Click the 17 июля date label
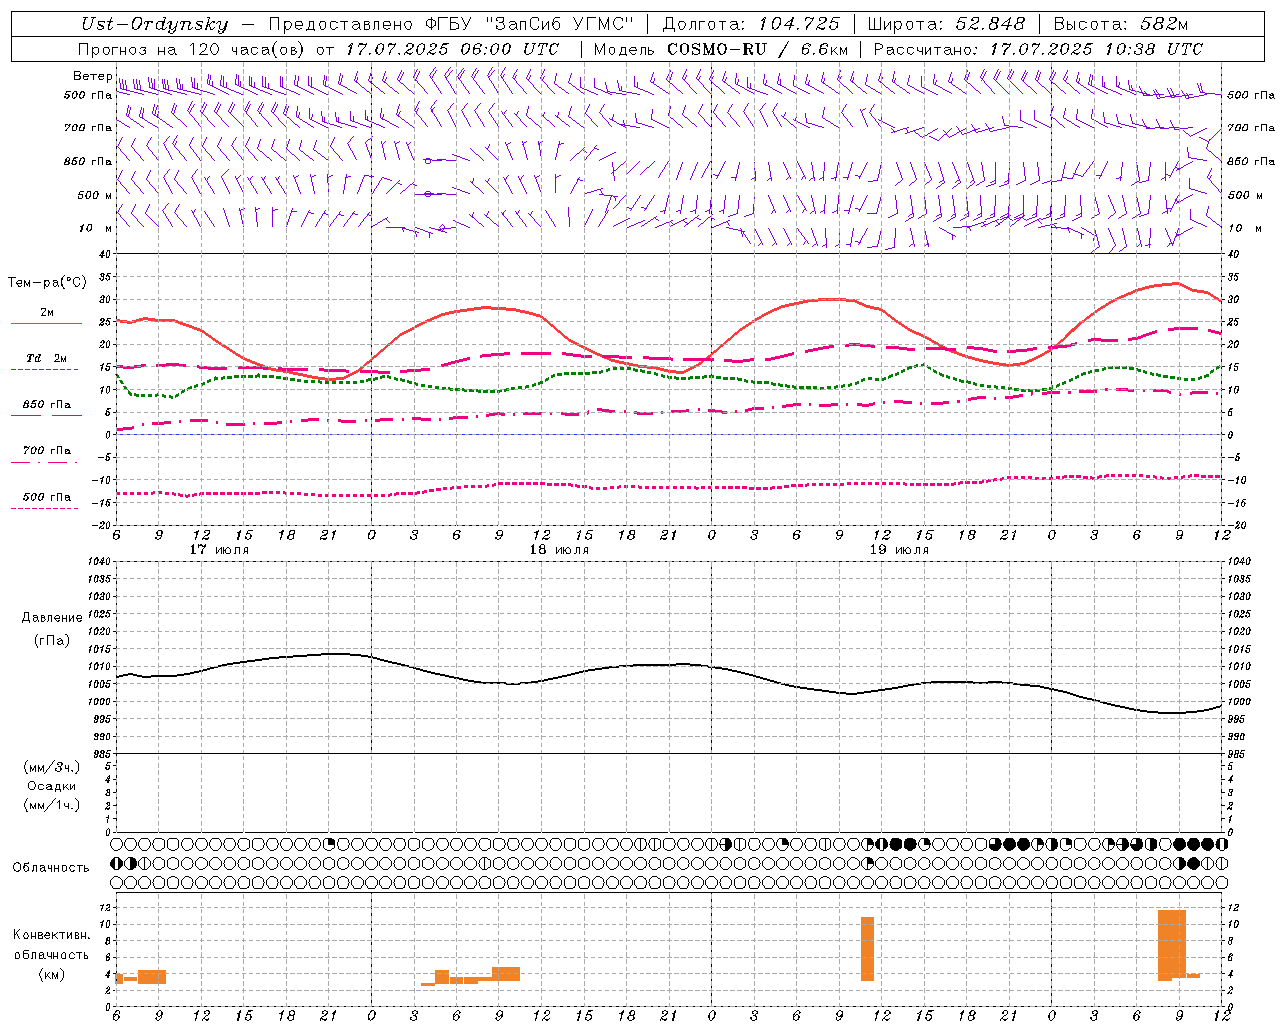This screenshot has height=1024, width=1280. (219, 550)
